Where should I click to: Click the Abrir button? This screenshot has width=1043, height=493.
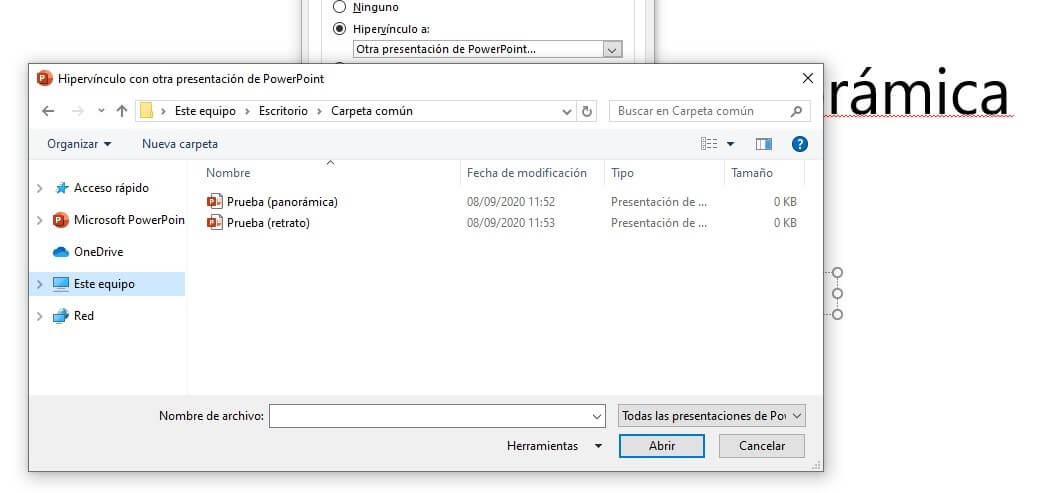pyautogui.click(x=662, y=446)
